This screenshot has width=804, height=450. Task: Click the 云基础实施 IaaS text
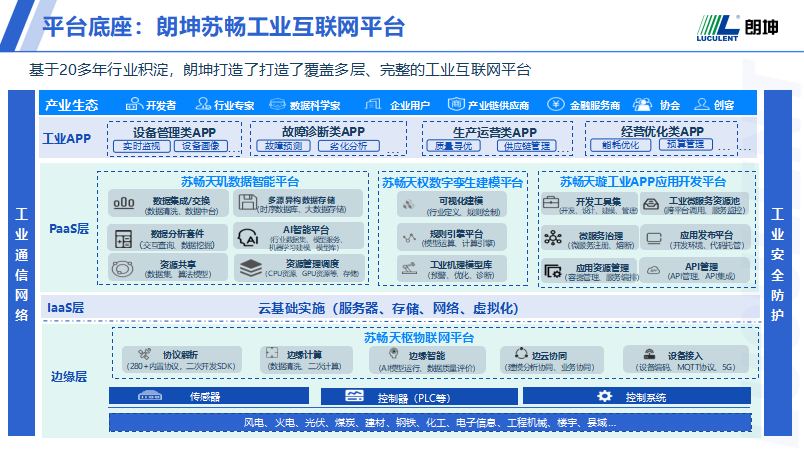pos(388,308)
